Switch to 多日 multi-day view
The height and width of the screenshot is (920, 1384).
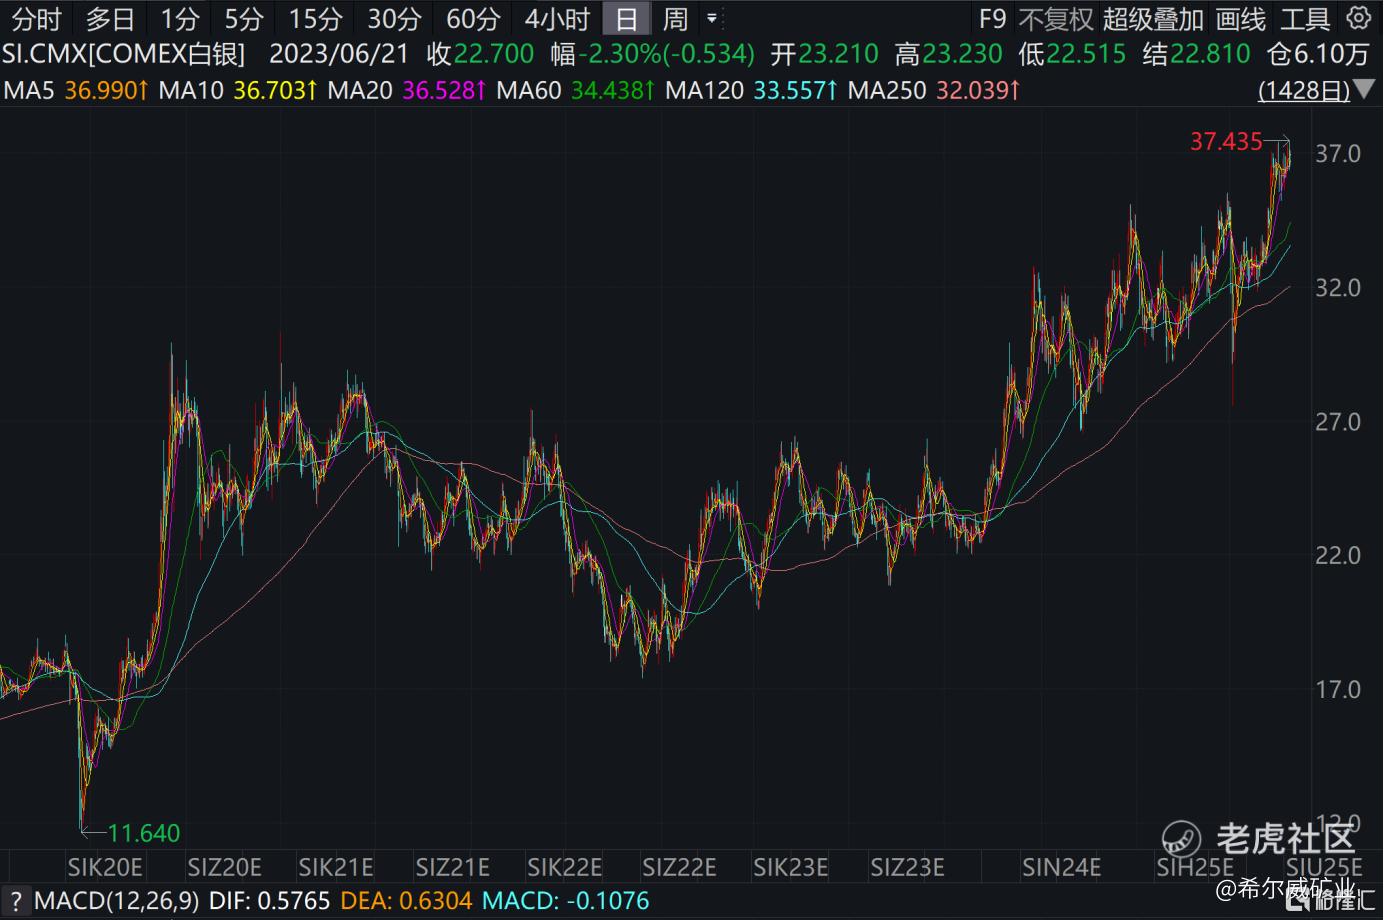(110, 19)
